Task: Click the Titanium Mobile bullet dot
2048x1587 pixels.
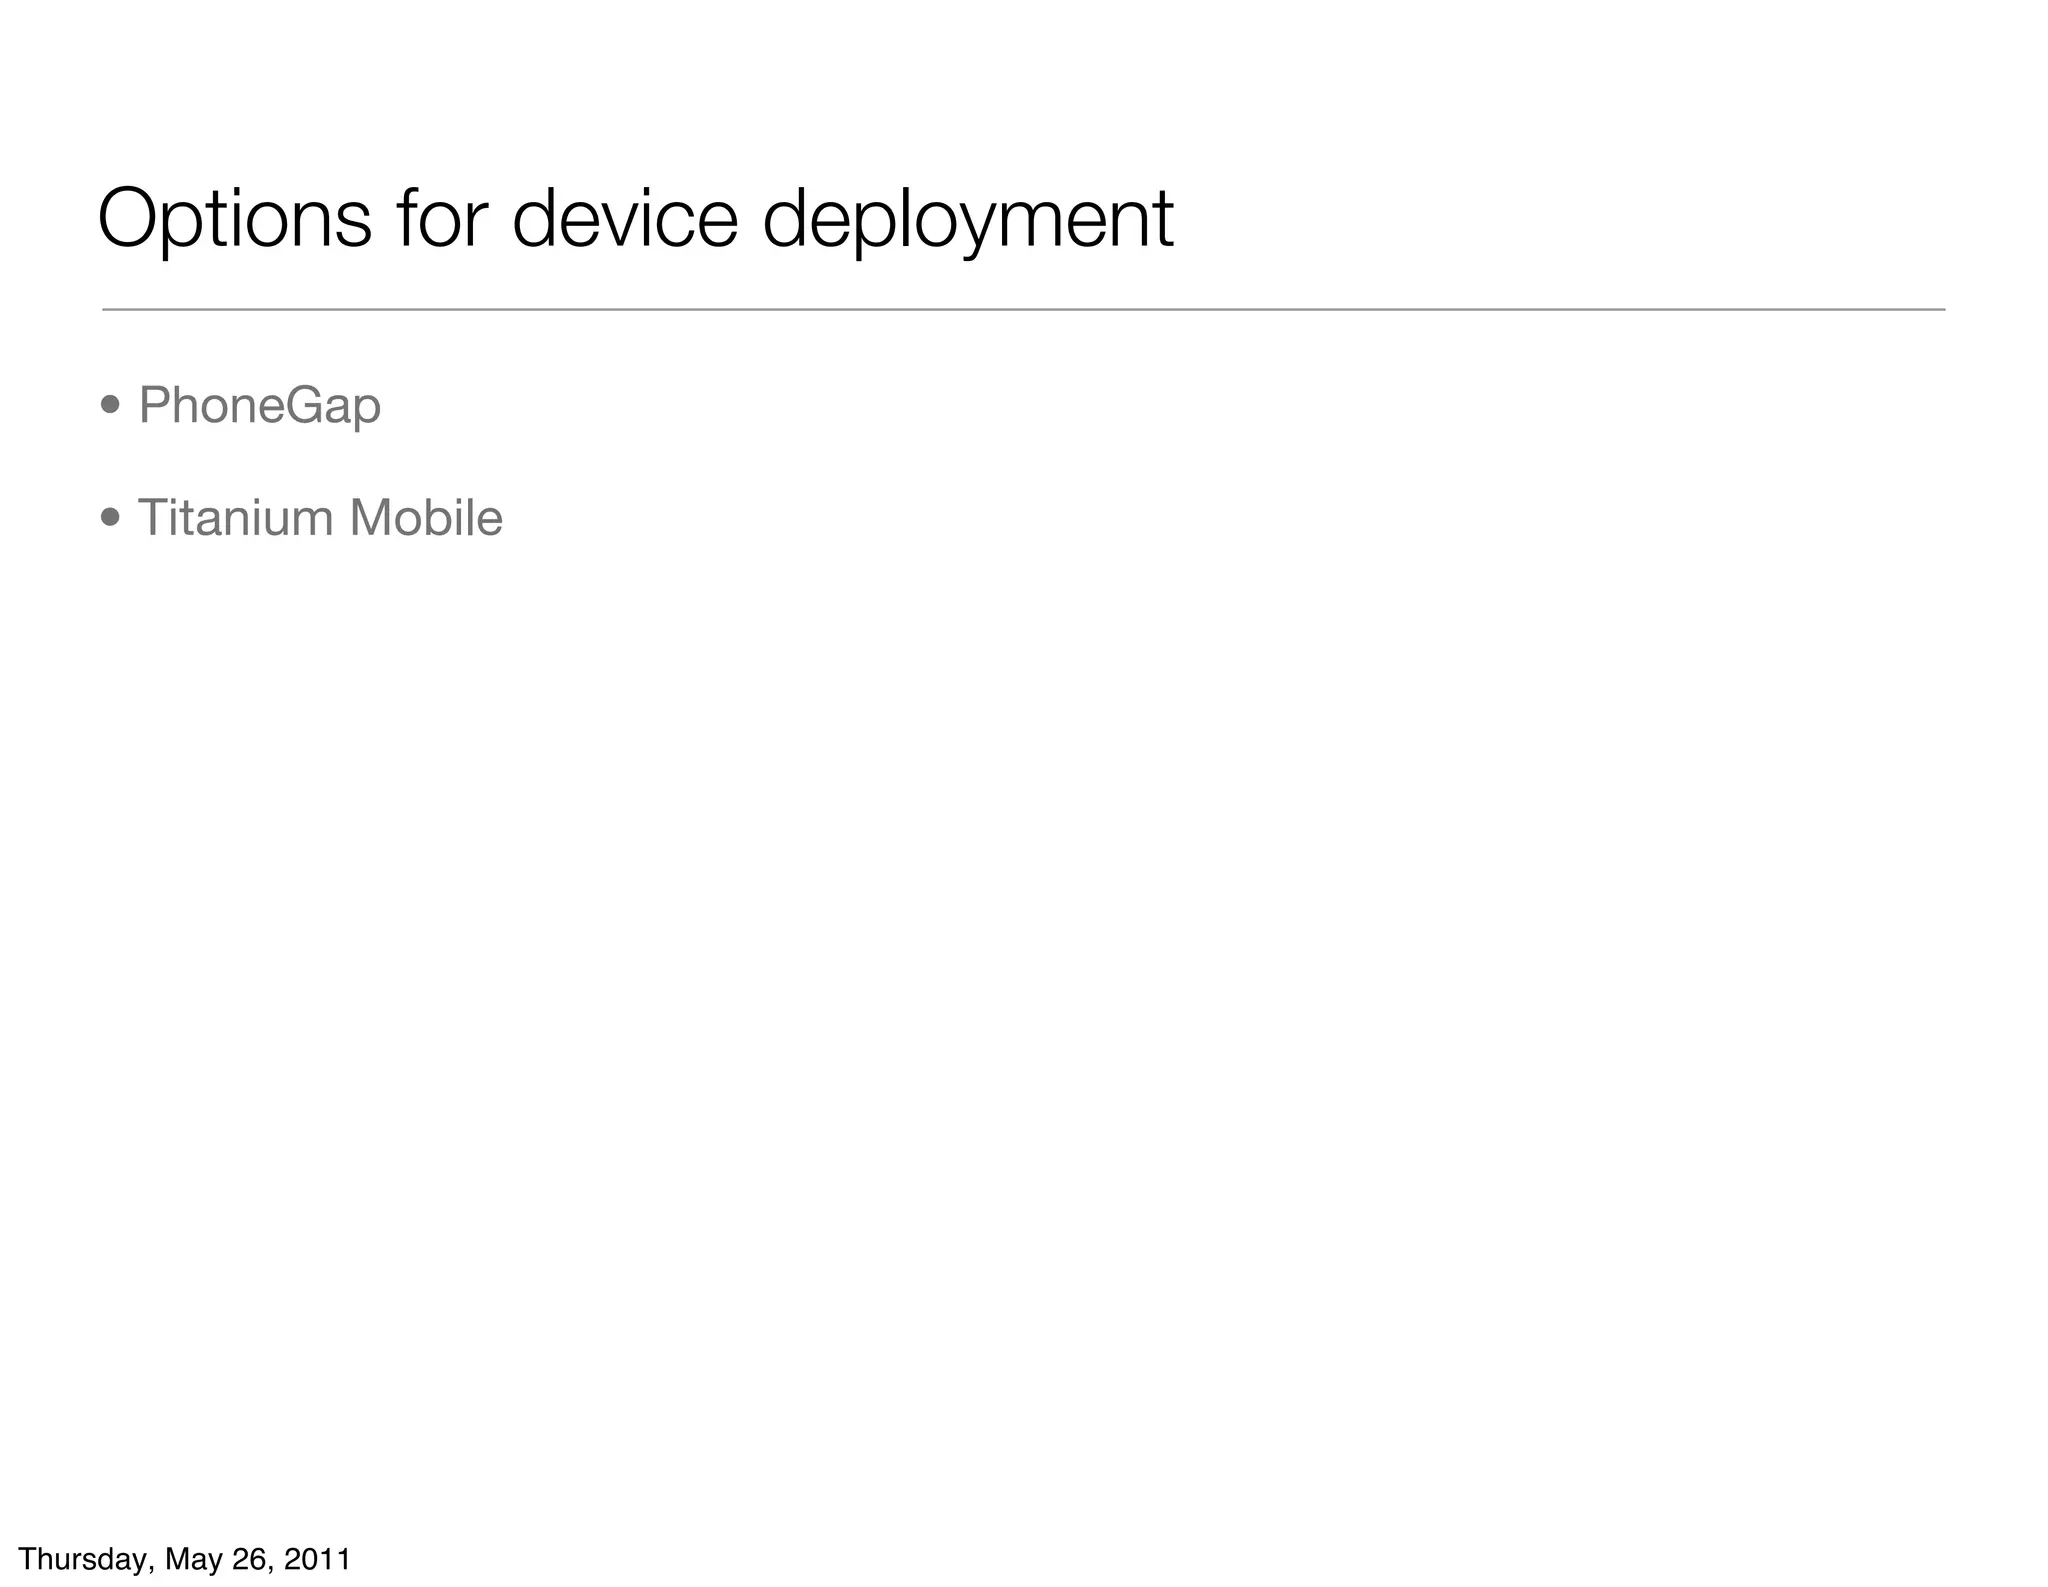Action: tap(111, 518)
